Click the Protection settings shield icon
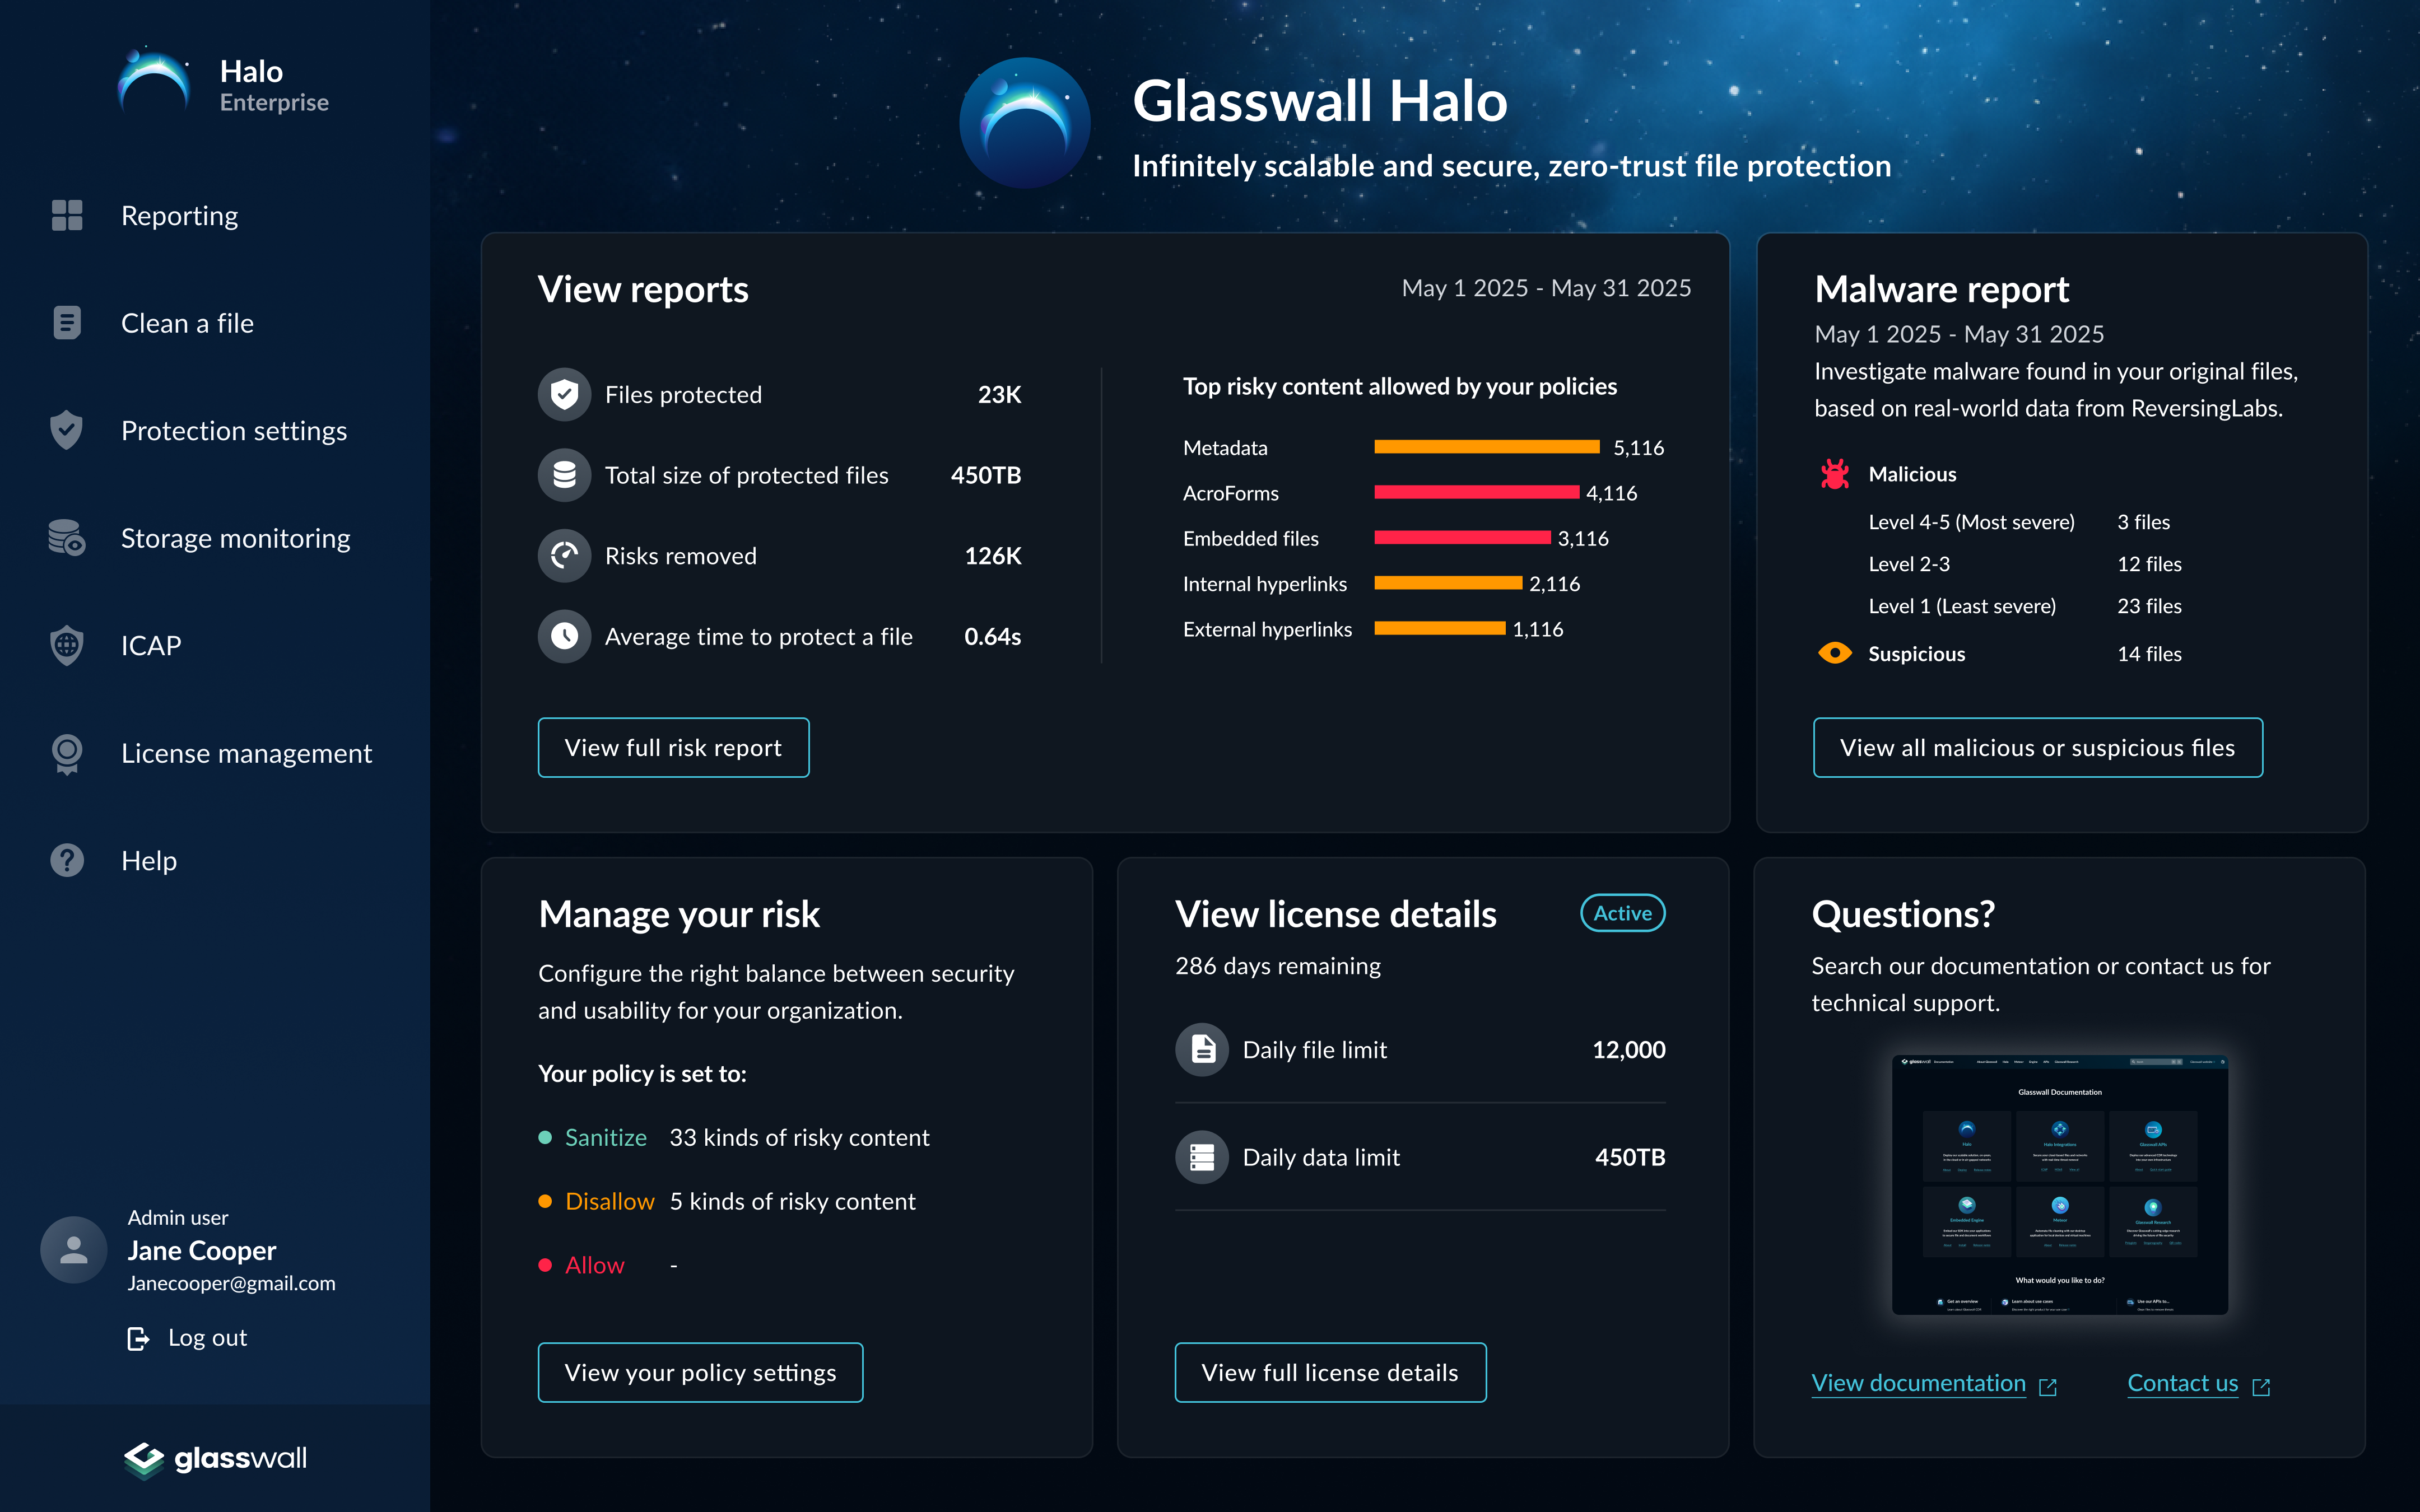Image resolution: width=2420 pixels, height=1512 pixels. click(66, 430)
